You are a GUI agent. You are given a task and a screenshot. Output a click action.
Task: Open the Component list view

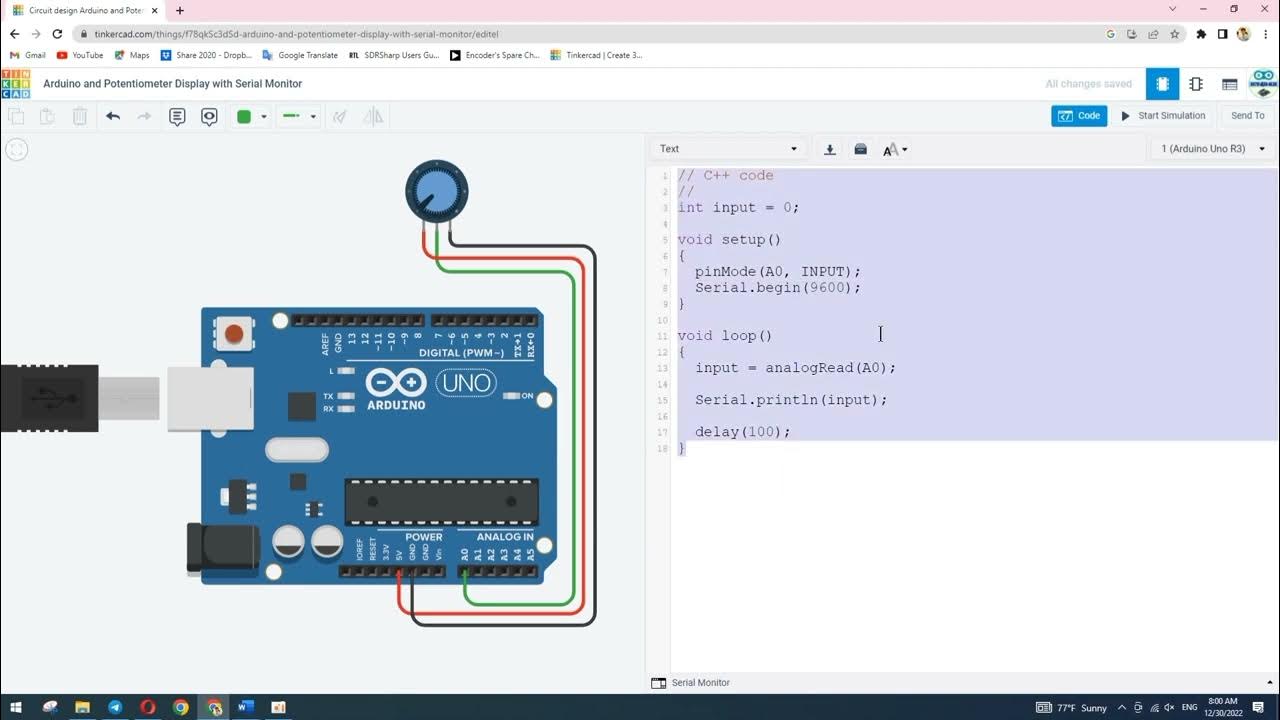(1230, 84)
